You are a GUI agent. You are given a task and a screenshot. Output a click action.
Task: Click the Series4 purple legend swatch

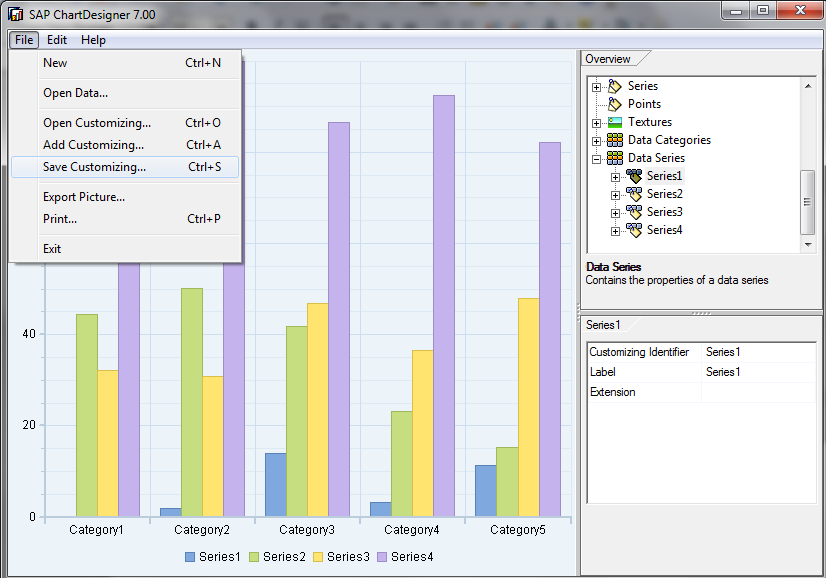pos(382,557)
